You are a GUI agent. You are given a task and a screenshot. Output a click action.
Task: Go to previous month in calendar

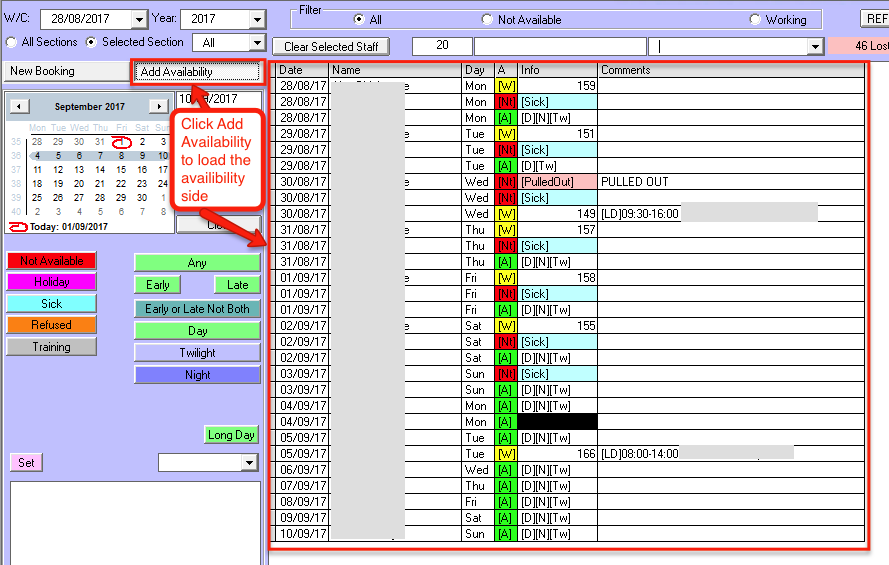[x=19, y=106]
